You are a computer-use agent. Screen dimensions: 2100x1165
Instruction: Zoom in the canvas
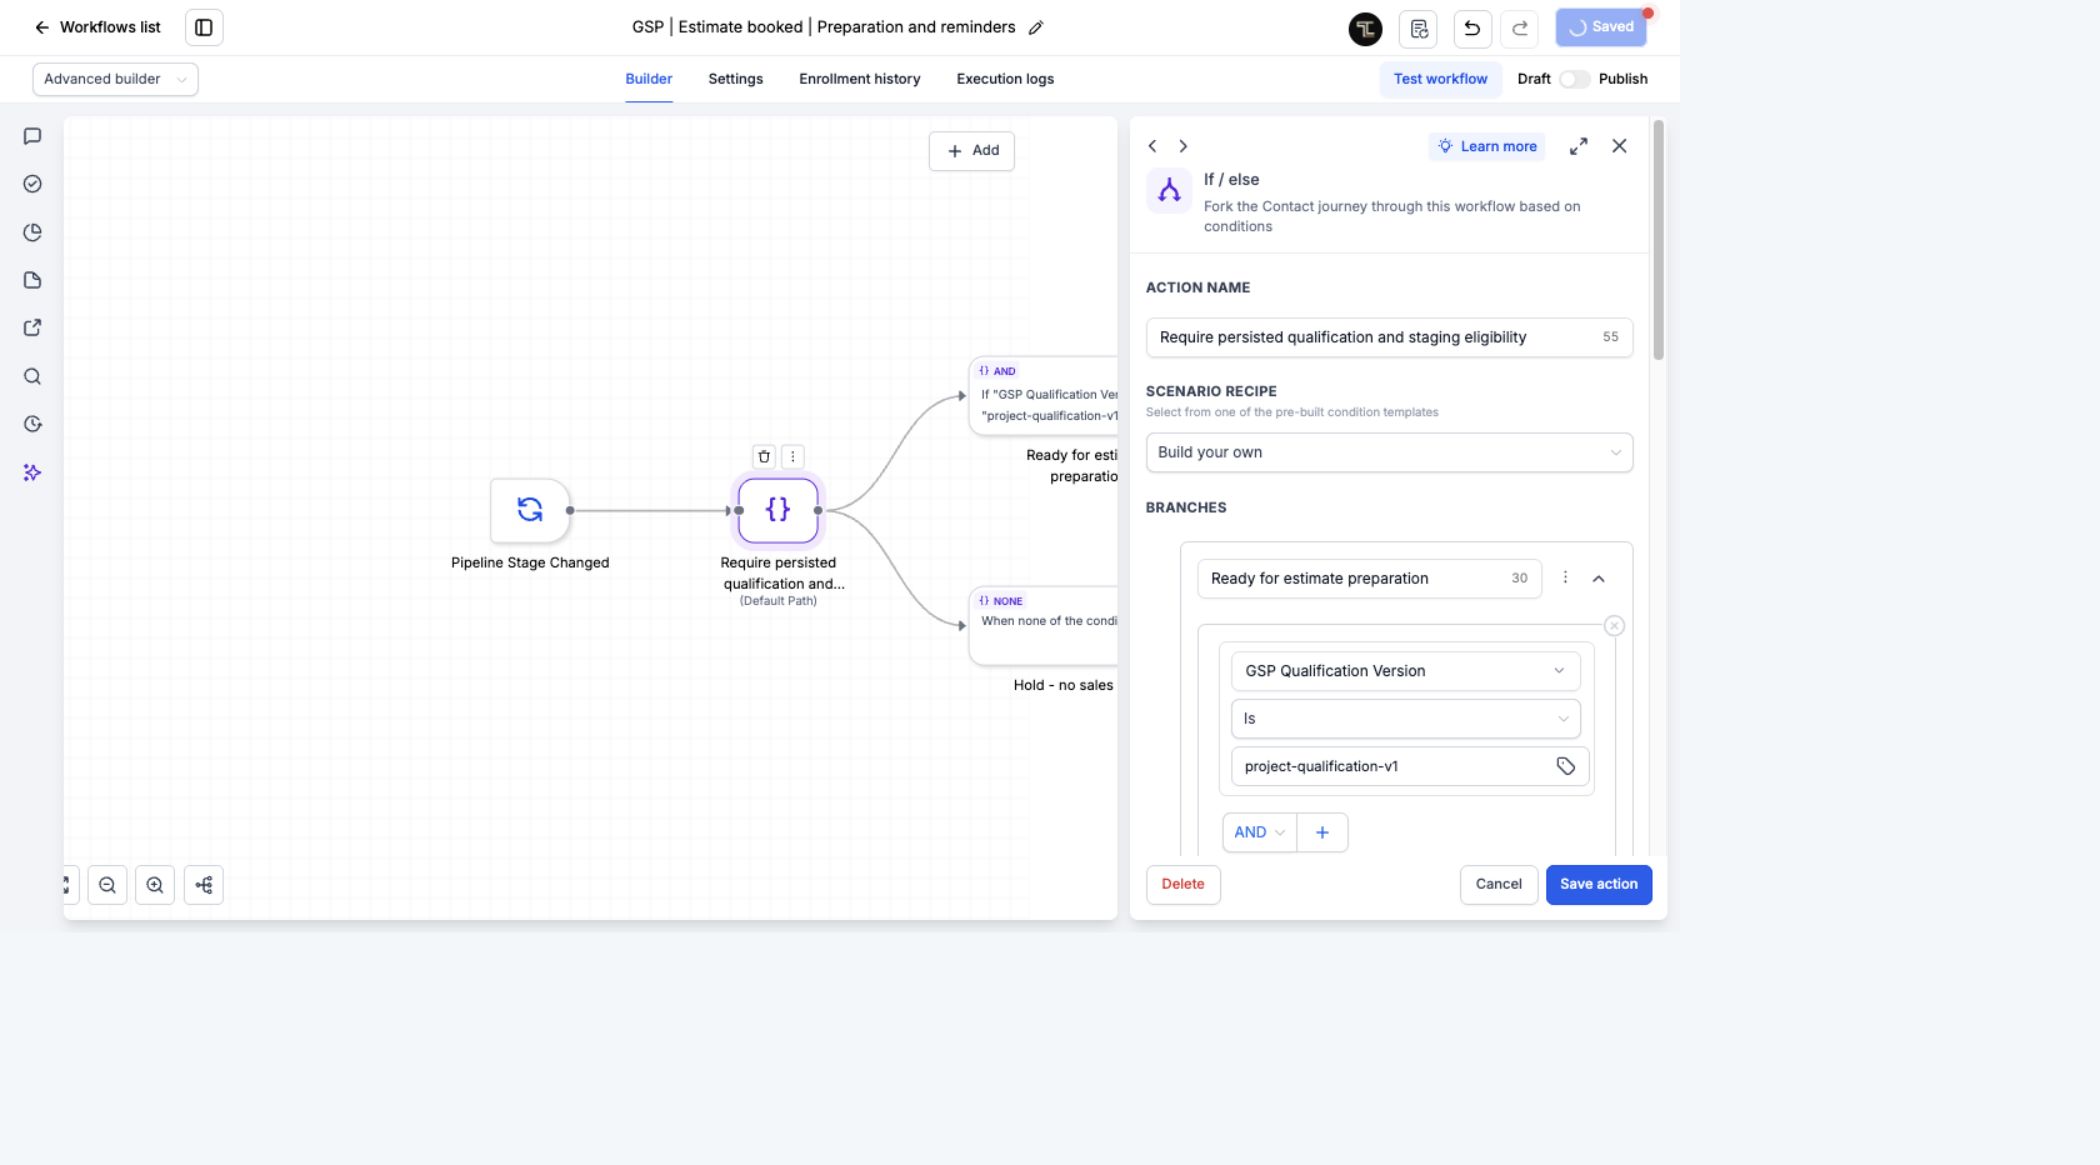(x=155, y=885)
